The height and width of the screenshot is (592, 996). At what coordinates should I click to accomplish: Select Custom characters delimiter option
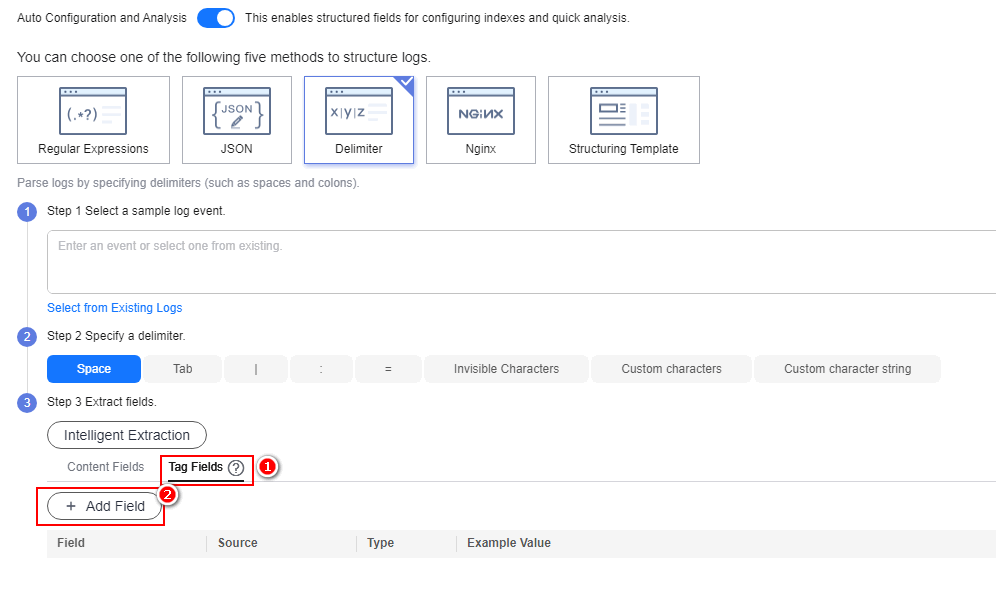point(671,369)
